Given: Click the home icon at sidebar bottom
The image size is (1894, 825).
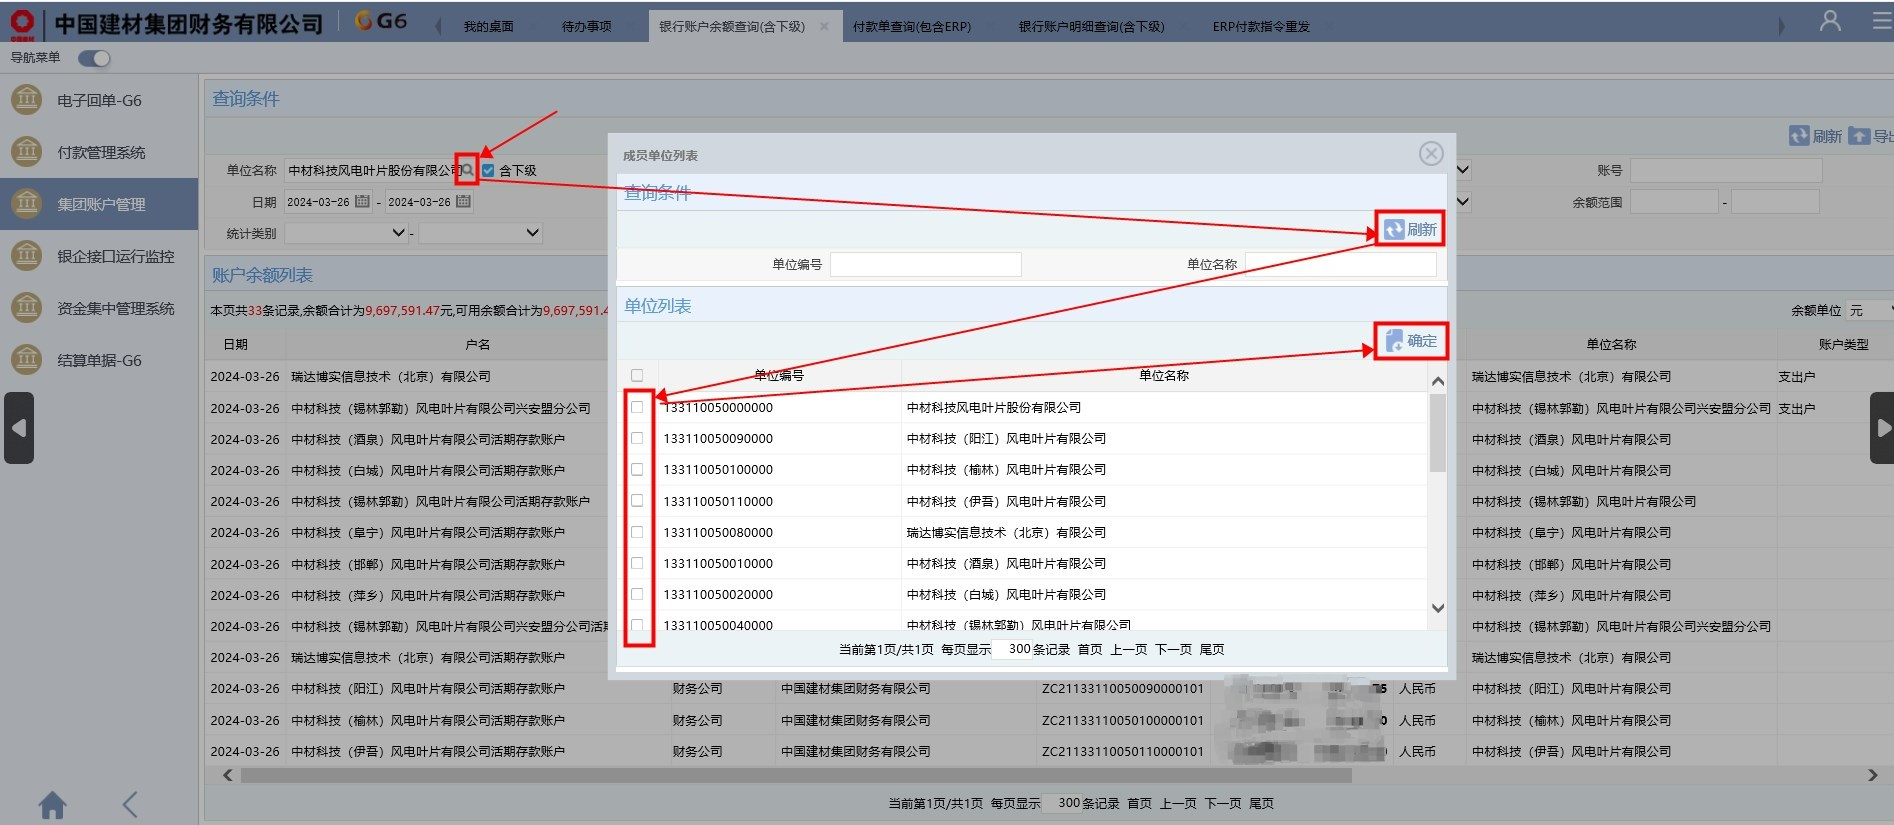Looking at the screenshot, I should (52, 804).
